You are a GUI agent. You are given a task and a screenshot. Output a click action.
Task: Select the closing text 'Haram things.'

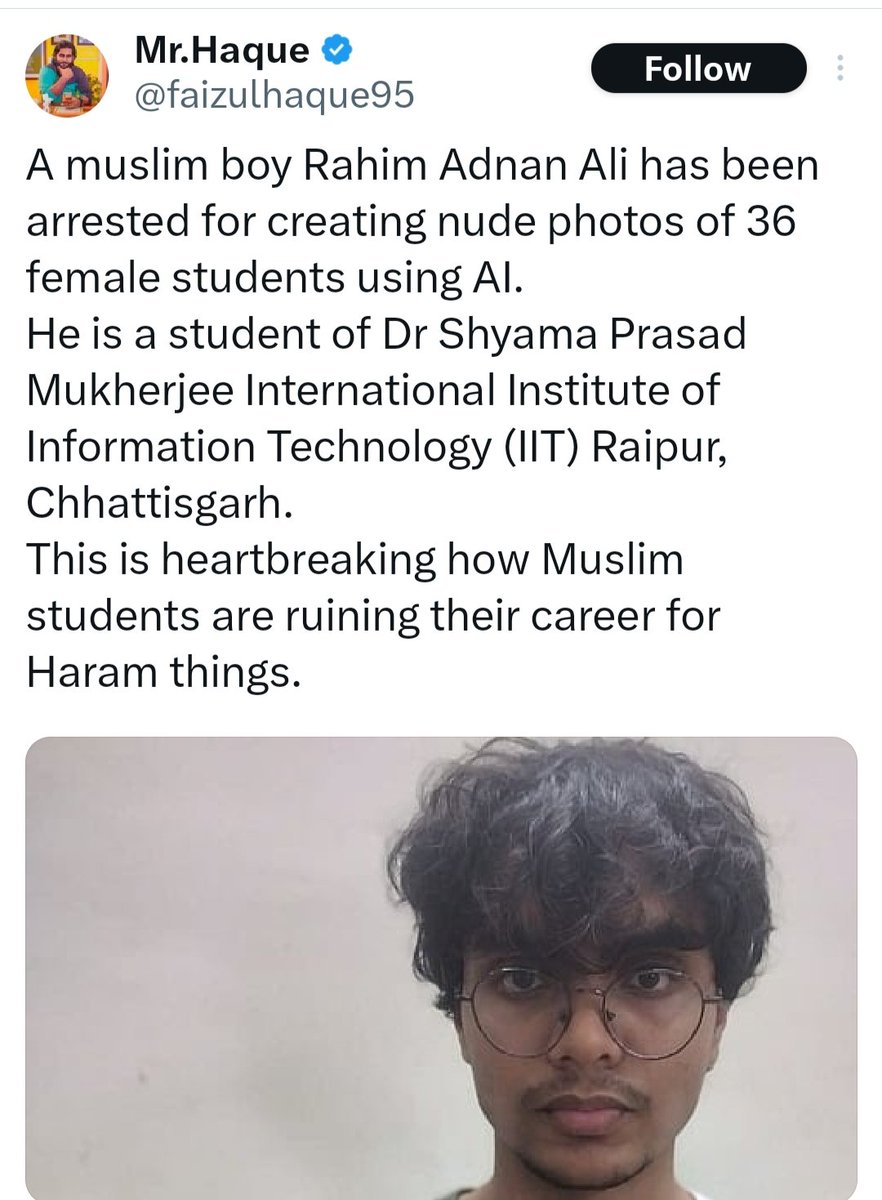tap(163, 673)
